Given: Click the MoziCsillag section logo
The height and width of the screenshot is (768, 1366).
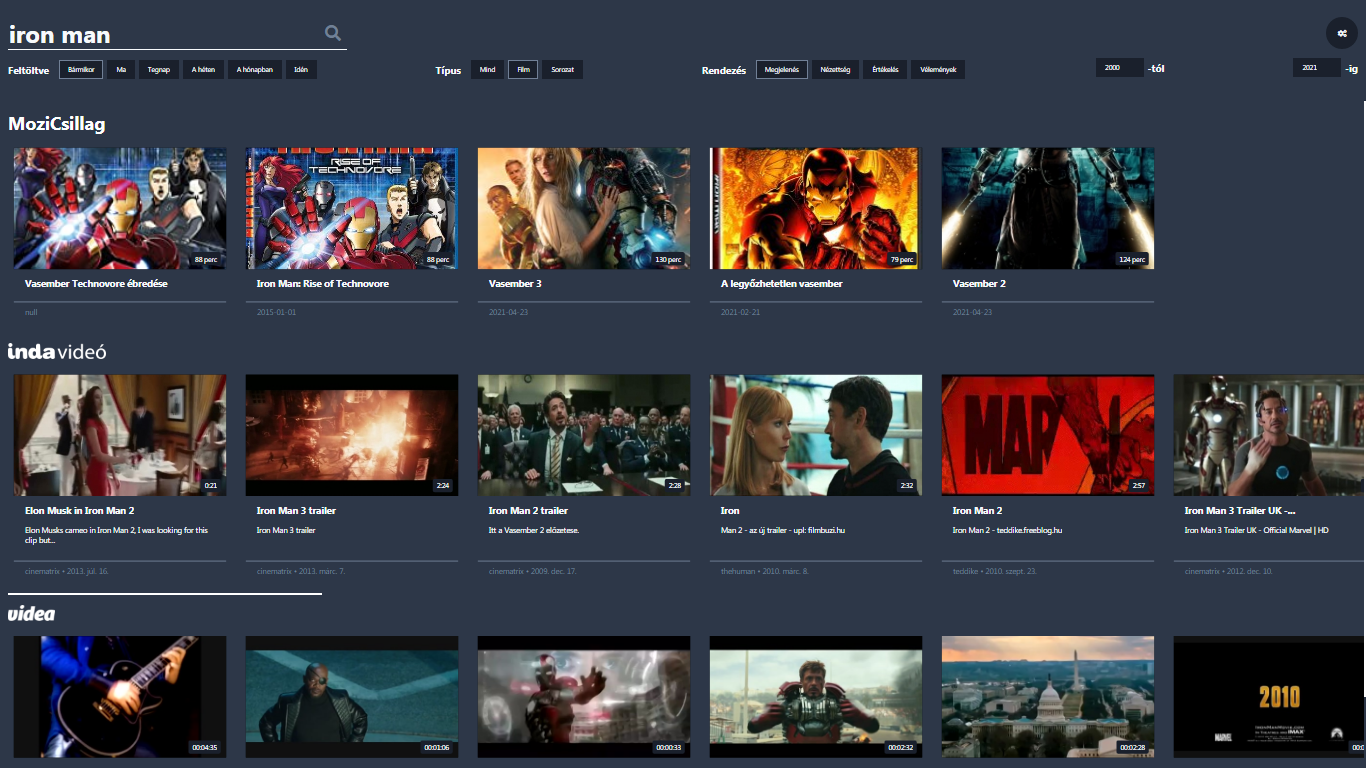Looking at the screenshot, I should [x=57, y=124].
